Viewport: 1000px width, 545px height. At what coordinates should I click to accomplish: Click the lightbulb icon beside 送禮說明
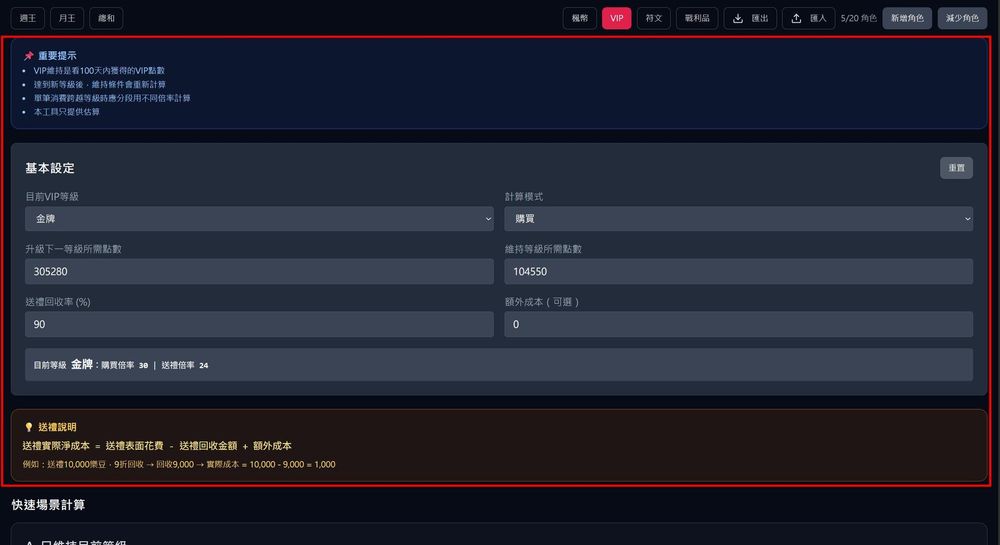[29, 427]
